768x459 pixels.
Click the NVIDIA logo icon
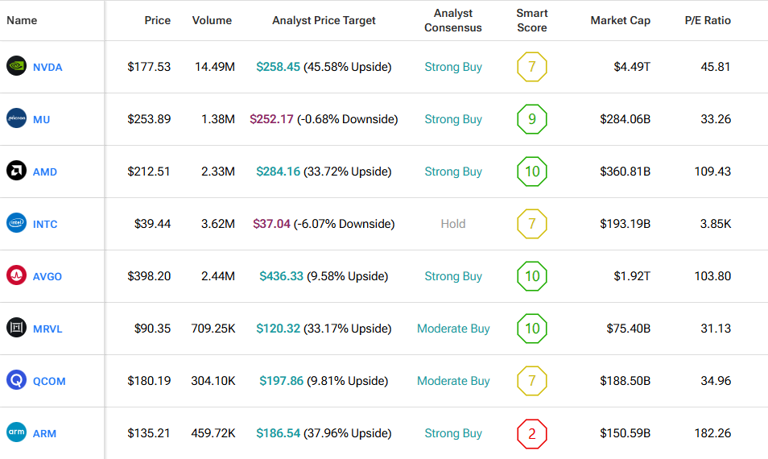tap(16, 67)
